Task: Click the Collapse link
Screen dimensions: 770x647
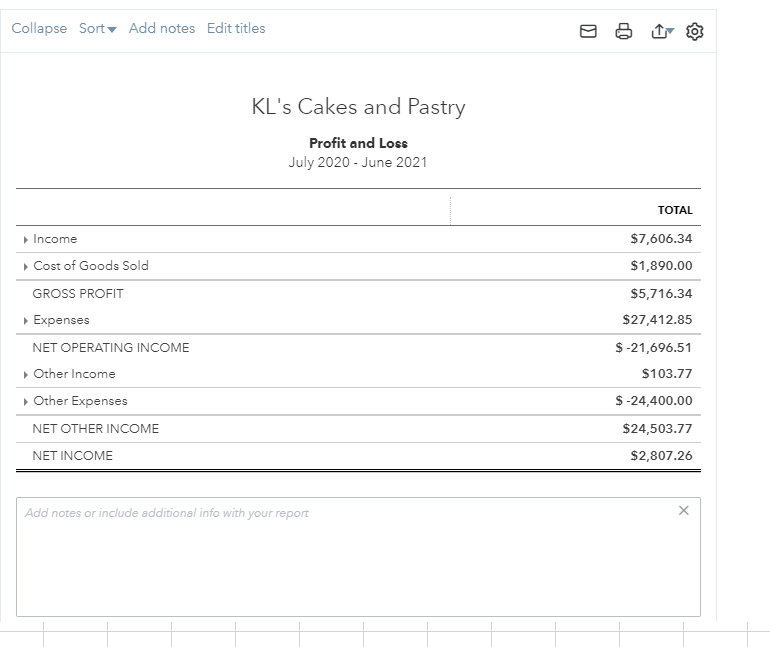Action: (39, 29)
